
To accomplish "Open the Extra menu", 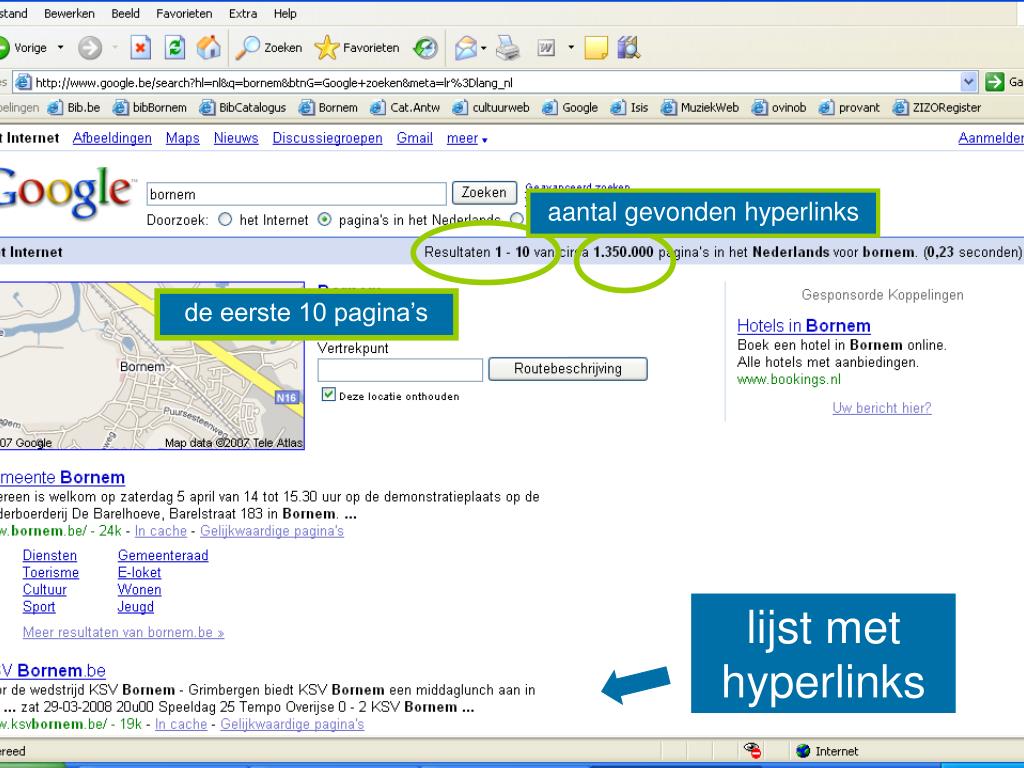I will pyautogui.click(x=243, y=13).
